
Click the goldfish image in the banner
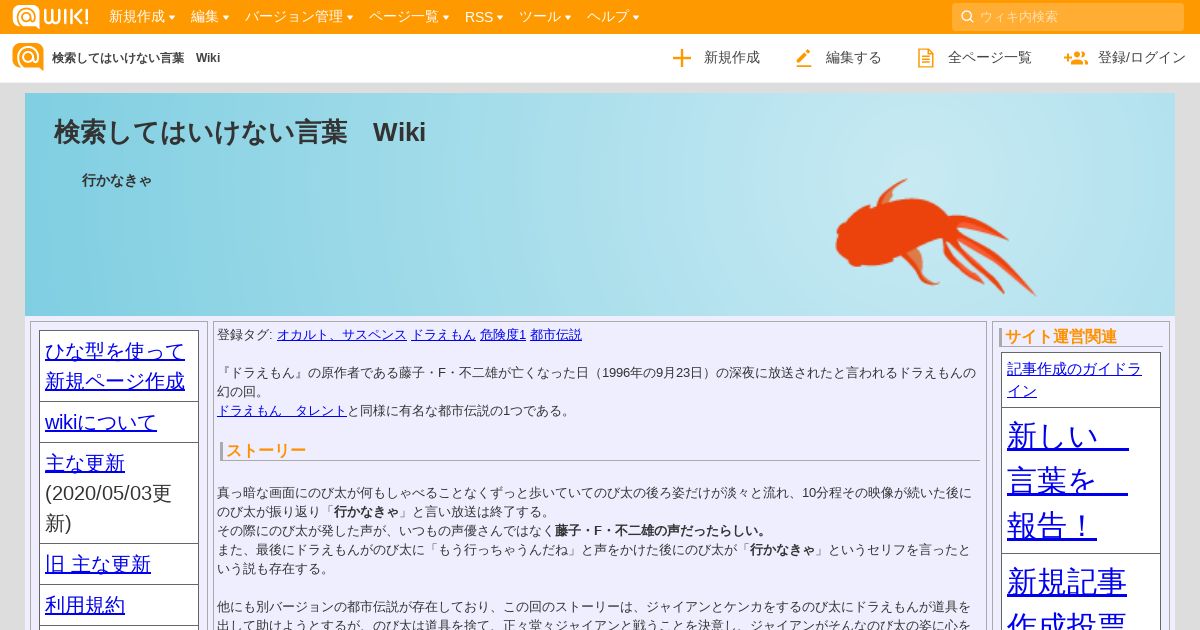click(935, 237)
